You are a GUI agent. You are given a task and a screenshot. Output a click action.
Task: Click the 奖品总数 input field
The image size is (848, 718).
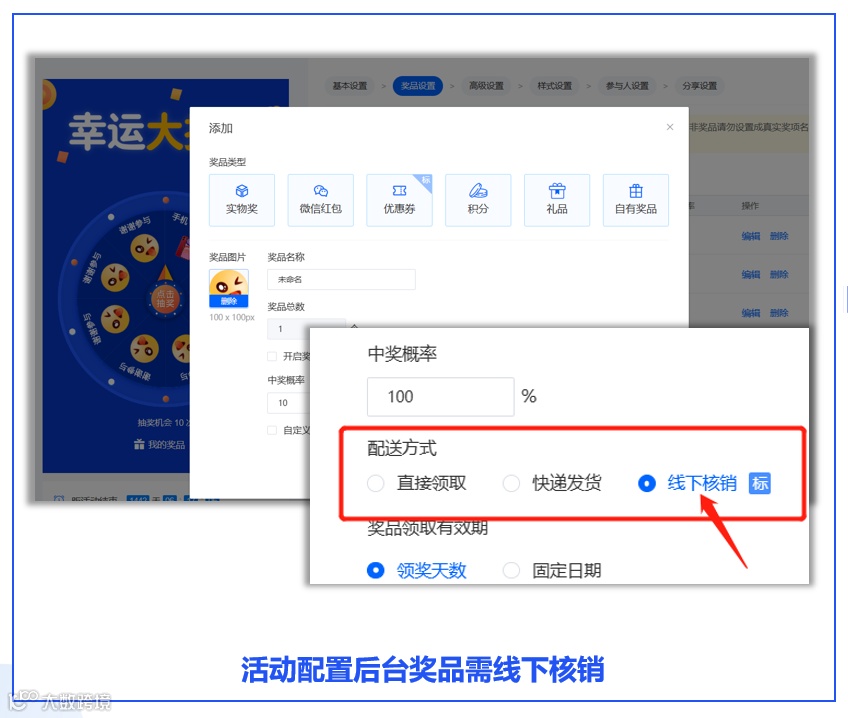point(306,328)
